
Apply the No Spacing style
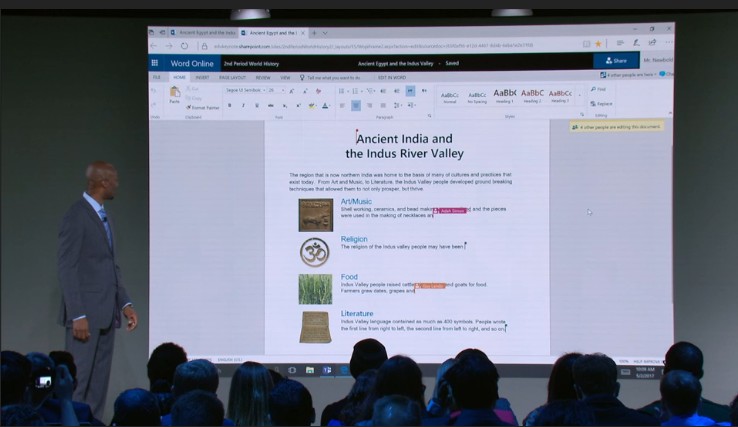click(x=477, y=97)
